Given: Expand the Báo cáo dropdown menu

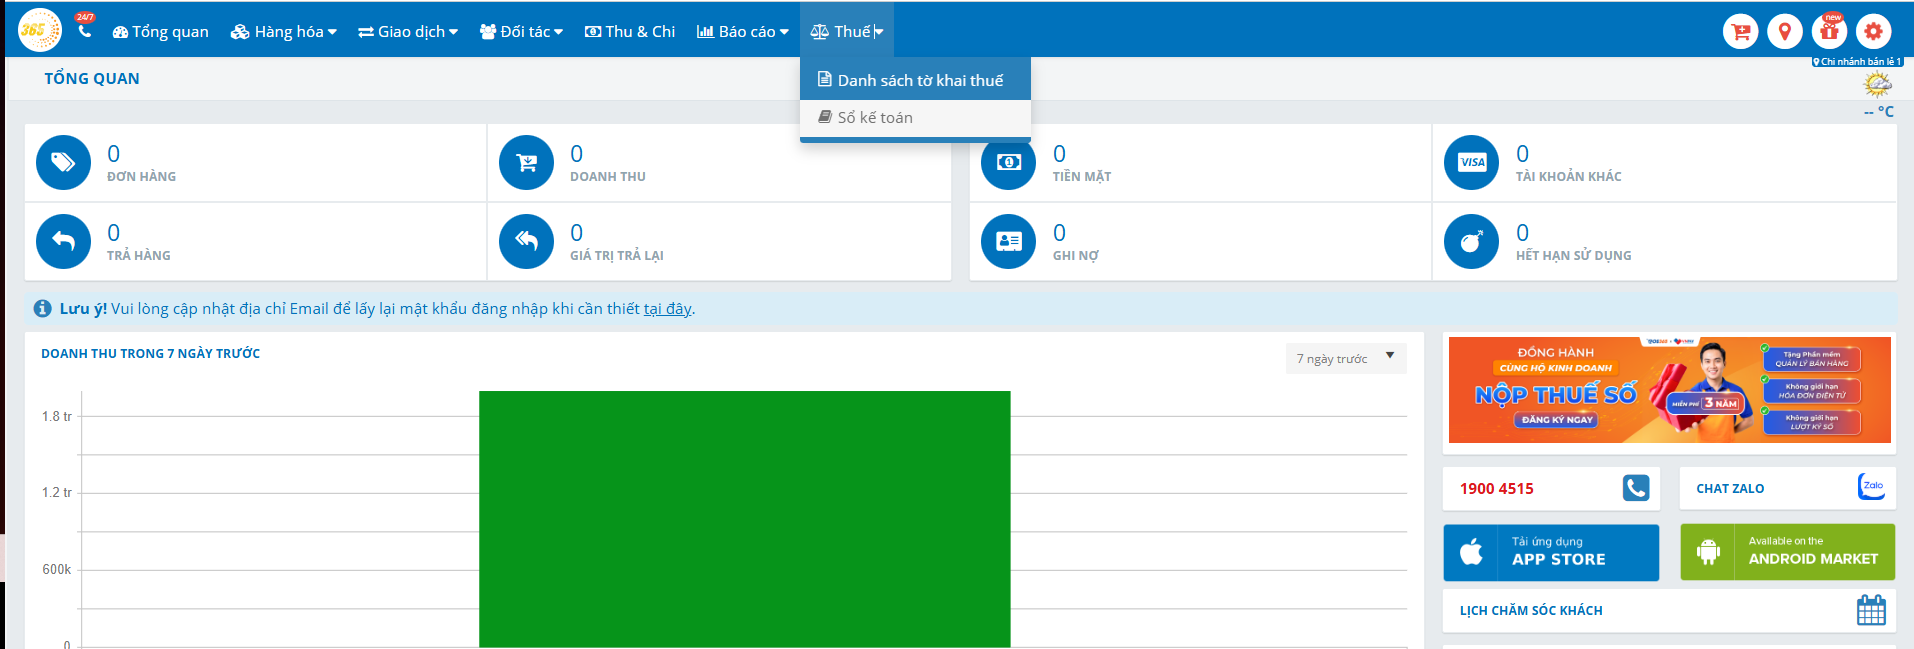Looking at the screenshot, I should 742,32.
